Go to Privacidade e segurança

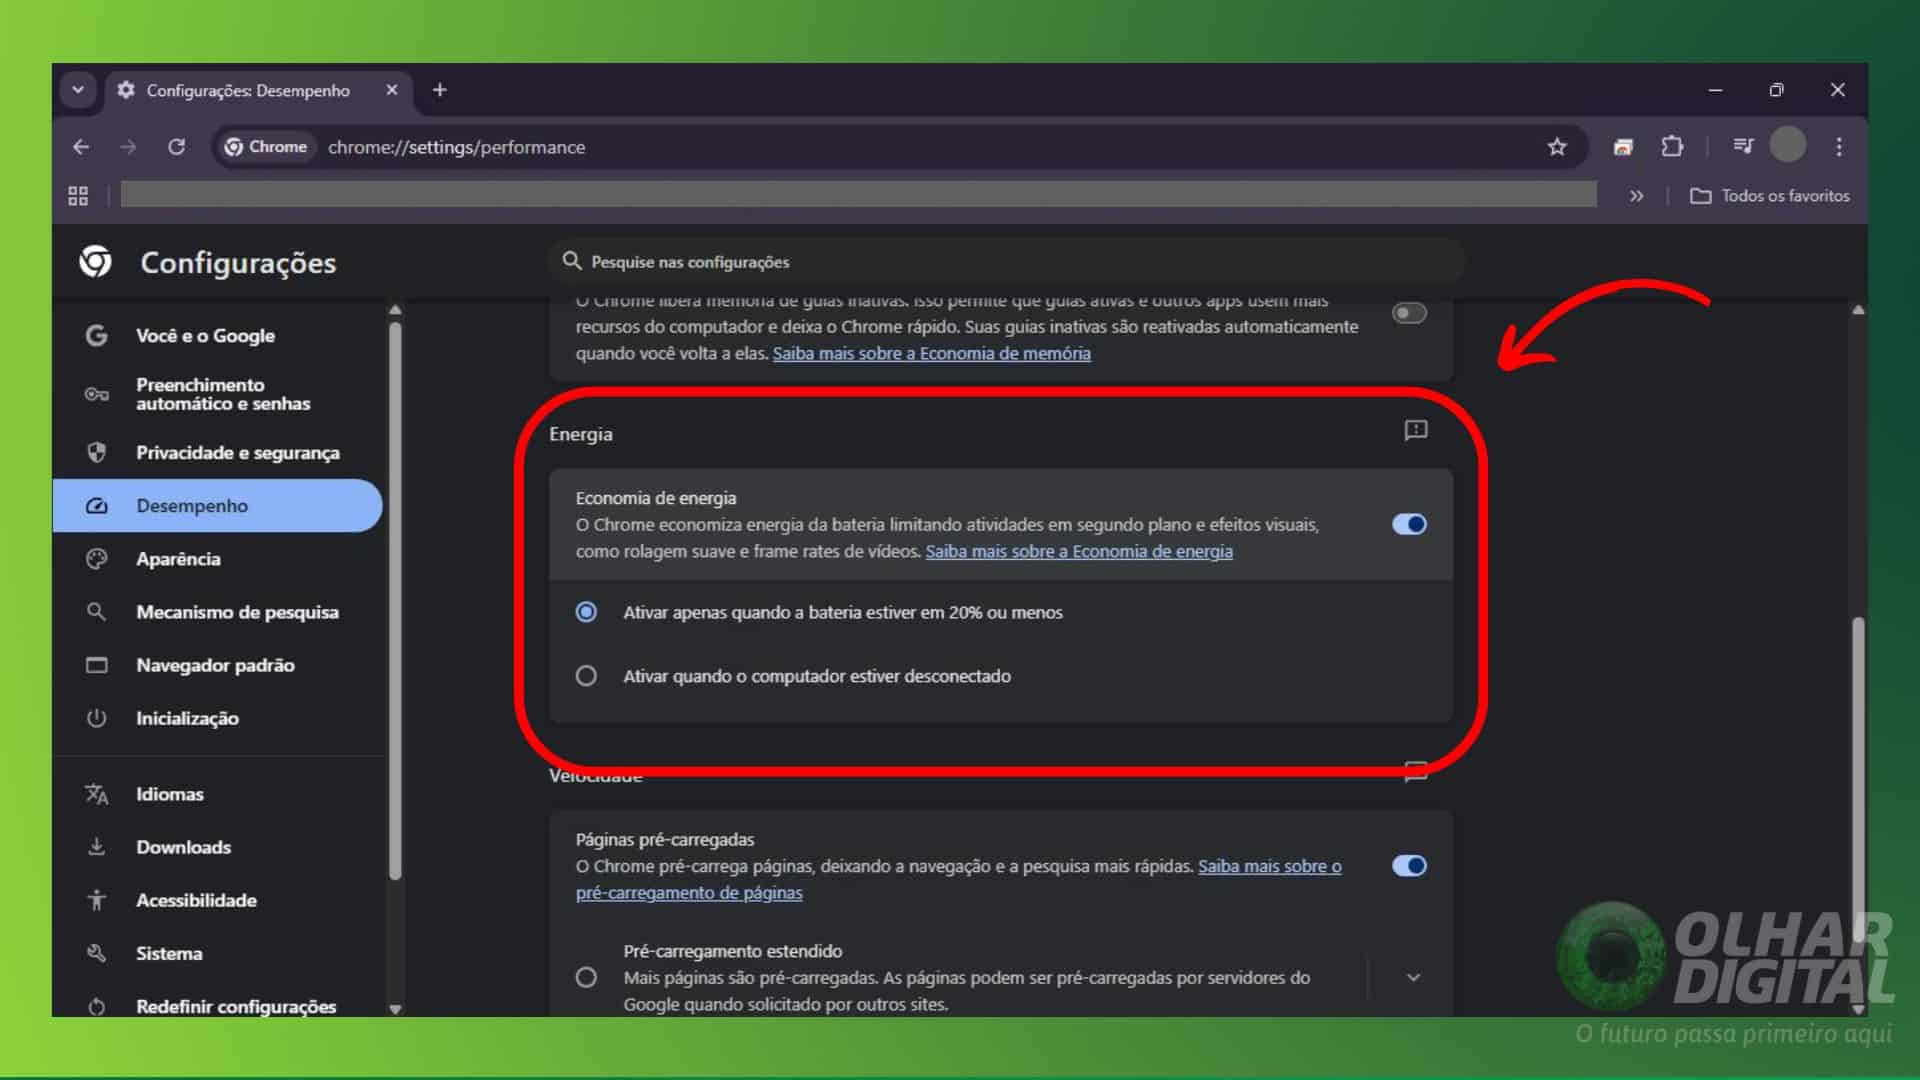(238, 453)
